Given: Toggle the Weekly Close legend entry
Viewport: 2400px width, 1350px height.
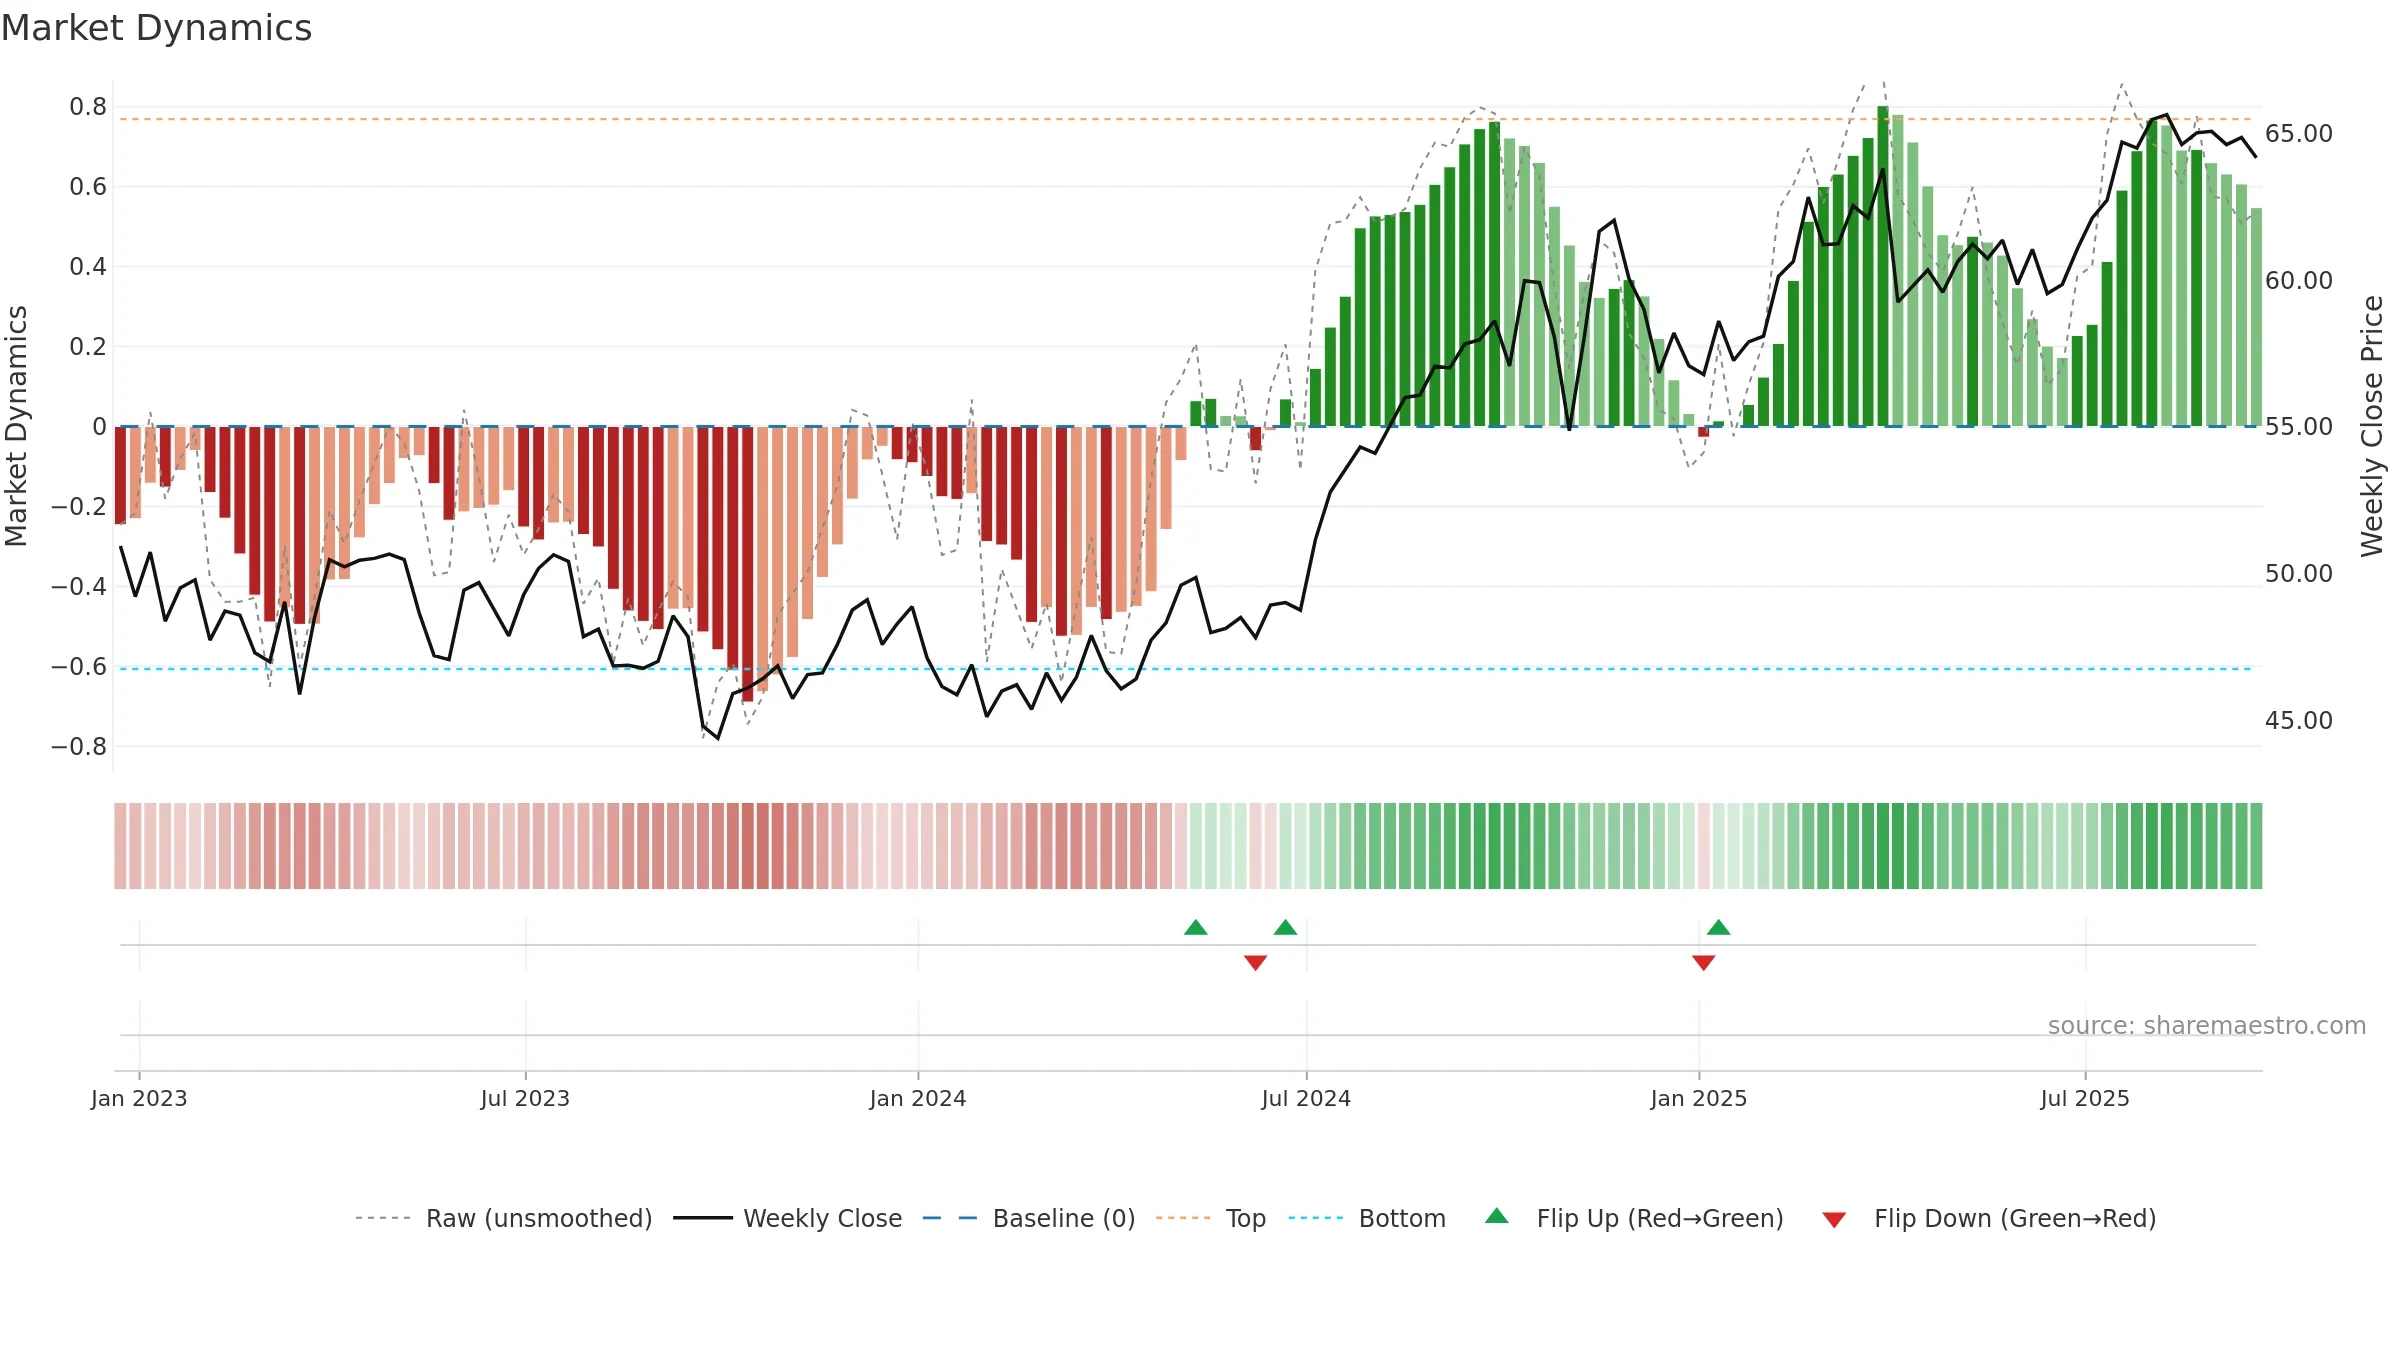Looking at the screenshot, I should (x=787, y=1218).
